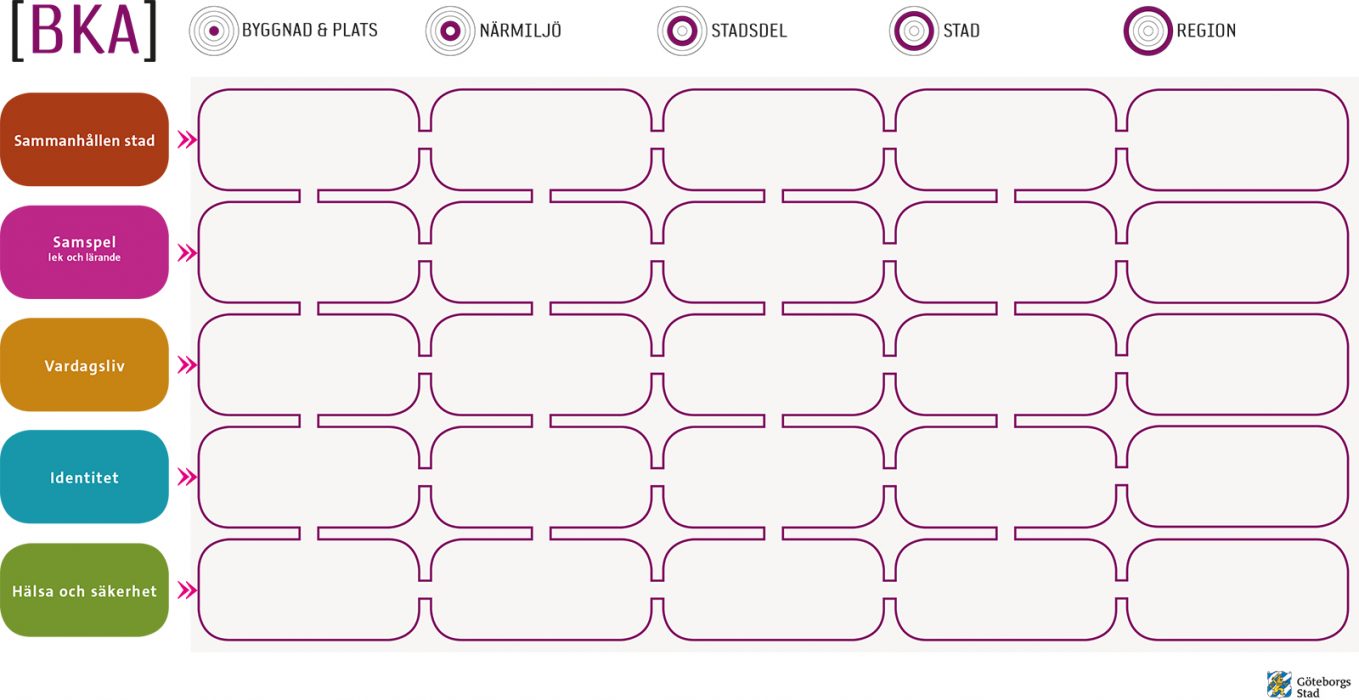
Task: Click the Göteborgs Stad logo
Action: pos(1308,685)
